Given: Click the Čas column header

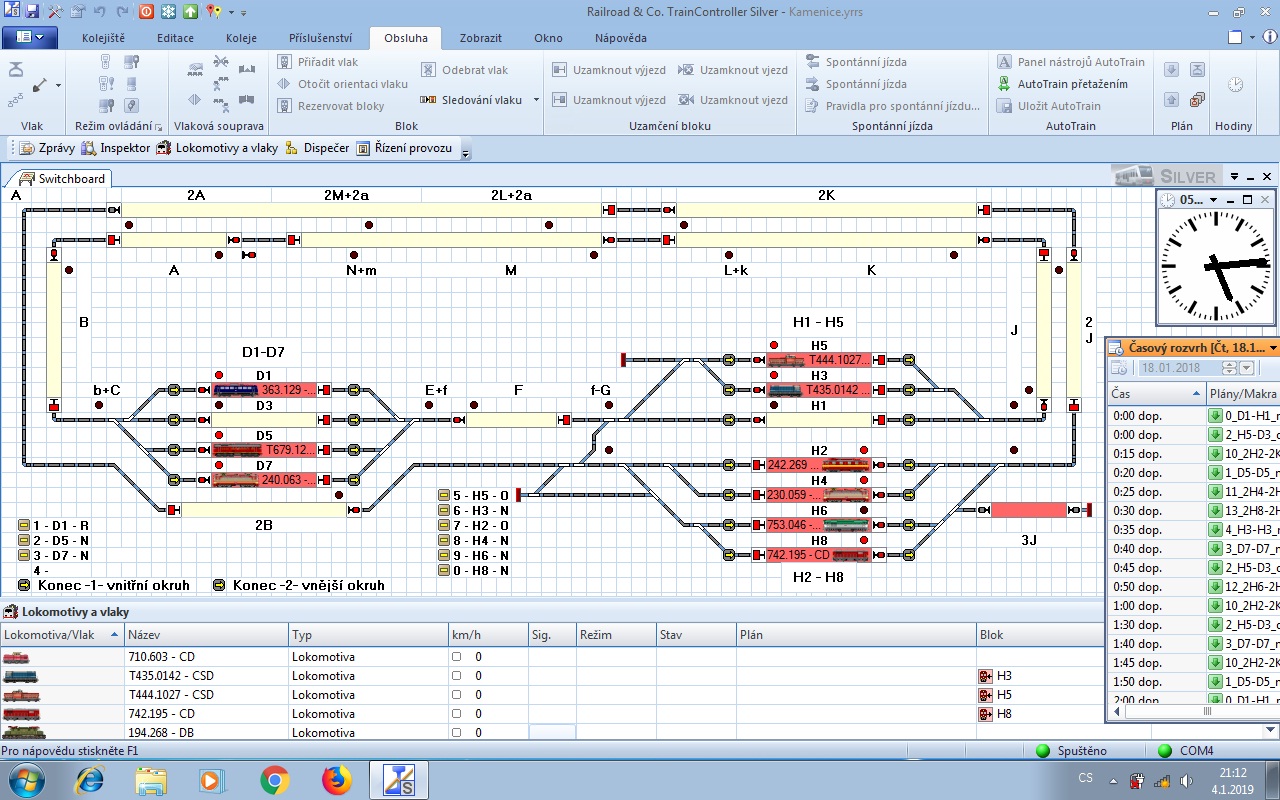Looking at the screenshot, I should tap(1156, 394).
